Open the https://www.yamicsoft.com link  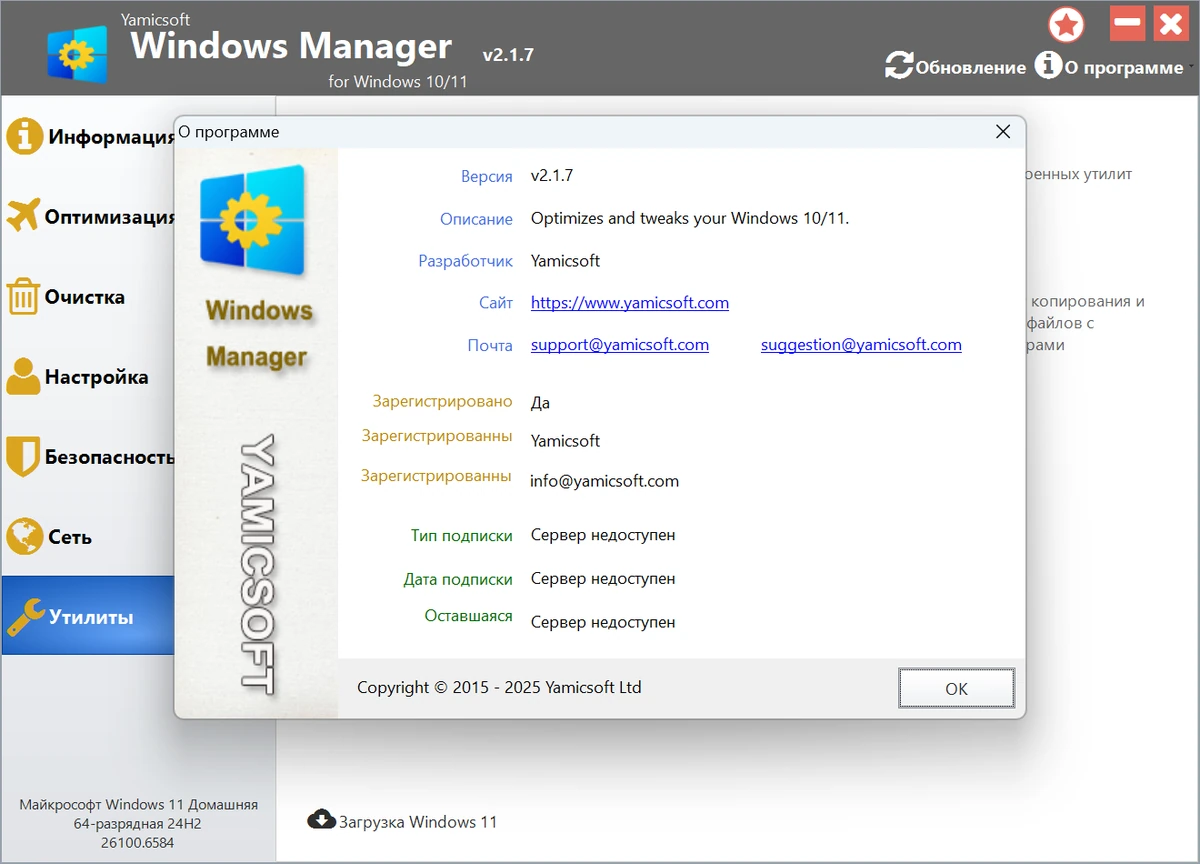pyautogui.click(x=630, y=302)
